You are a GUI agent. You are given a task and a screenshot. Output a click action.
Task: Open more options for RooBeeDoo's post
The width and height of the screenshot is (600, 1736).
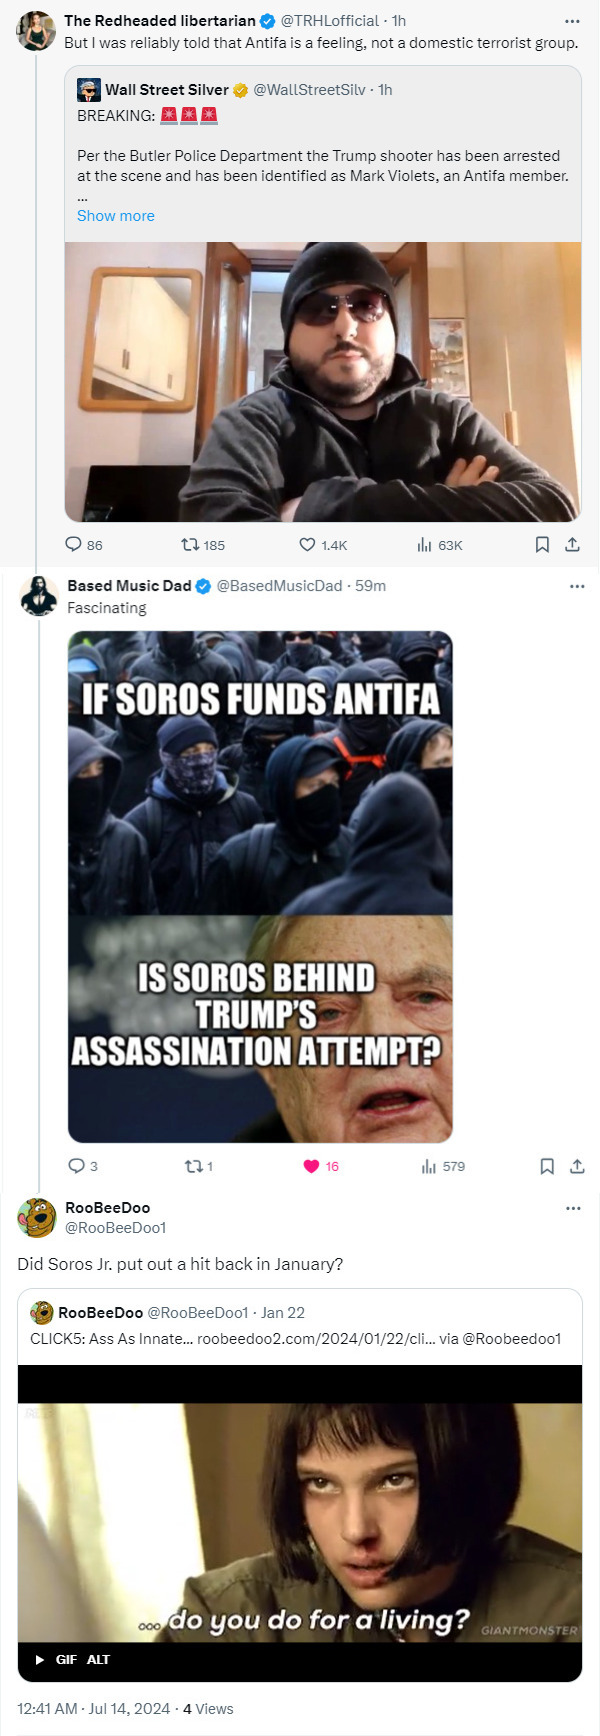573,1208
